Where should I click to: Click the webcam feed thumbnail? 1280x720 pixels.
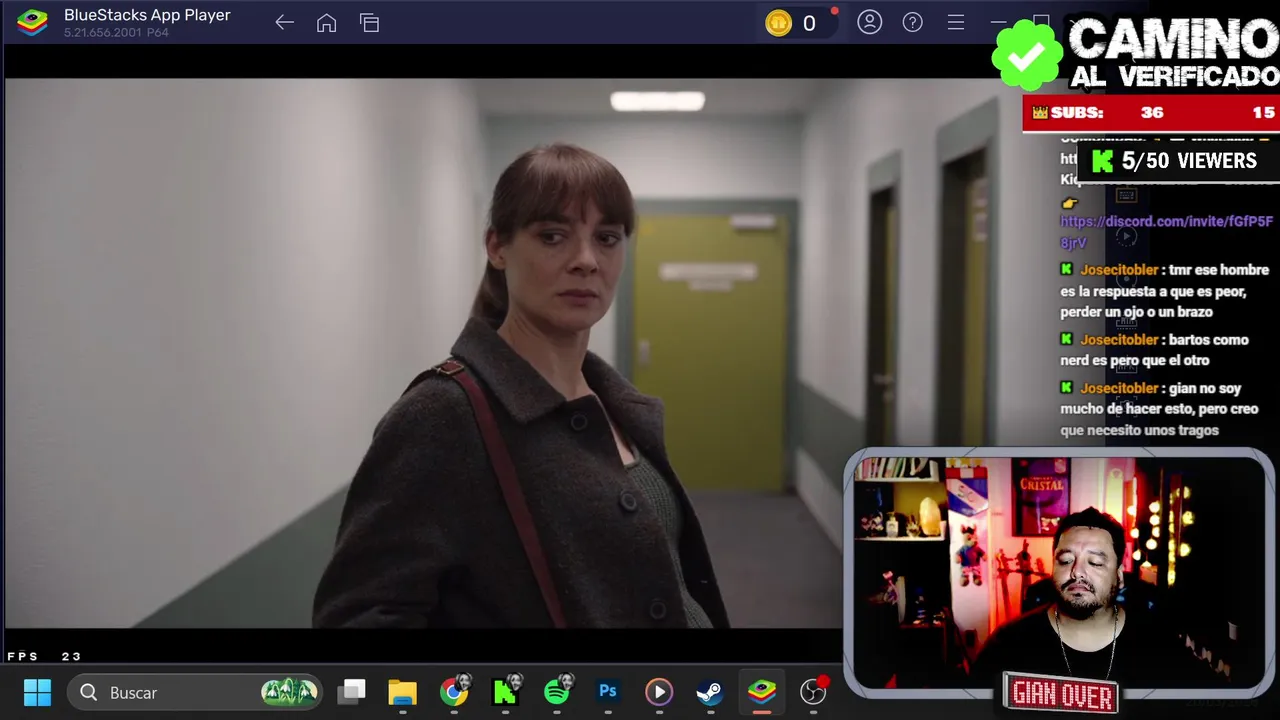click(1058, 572)
